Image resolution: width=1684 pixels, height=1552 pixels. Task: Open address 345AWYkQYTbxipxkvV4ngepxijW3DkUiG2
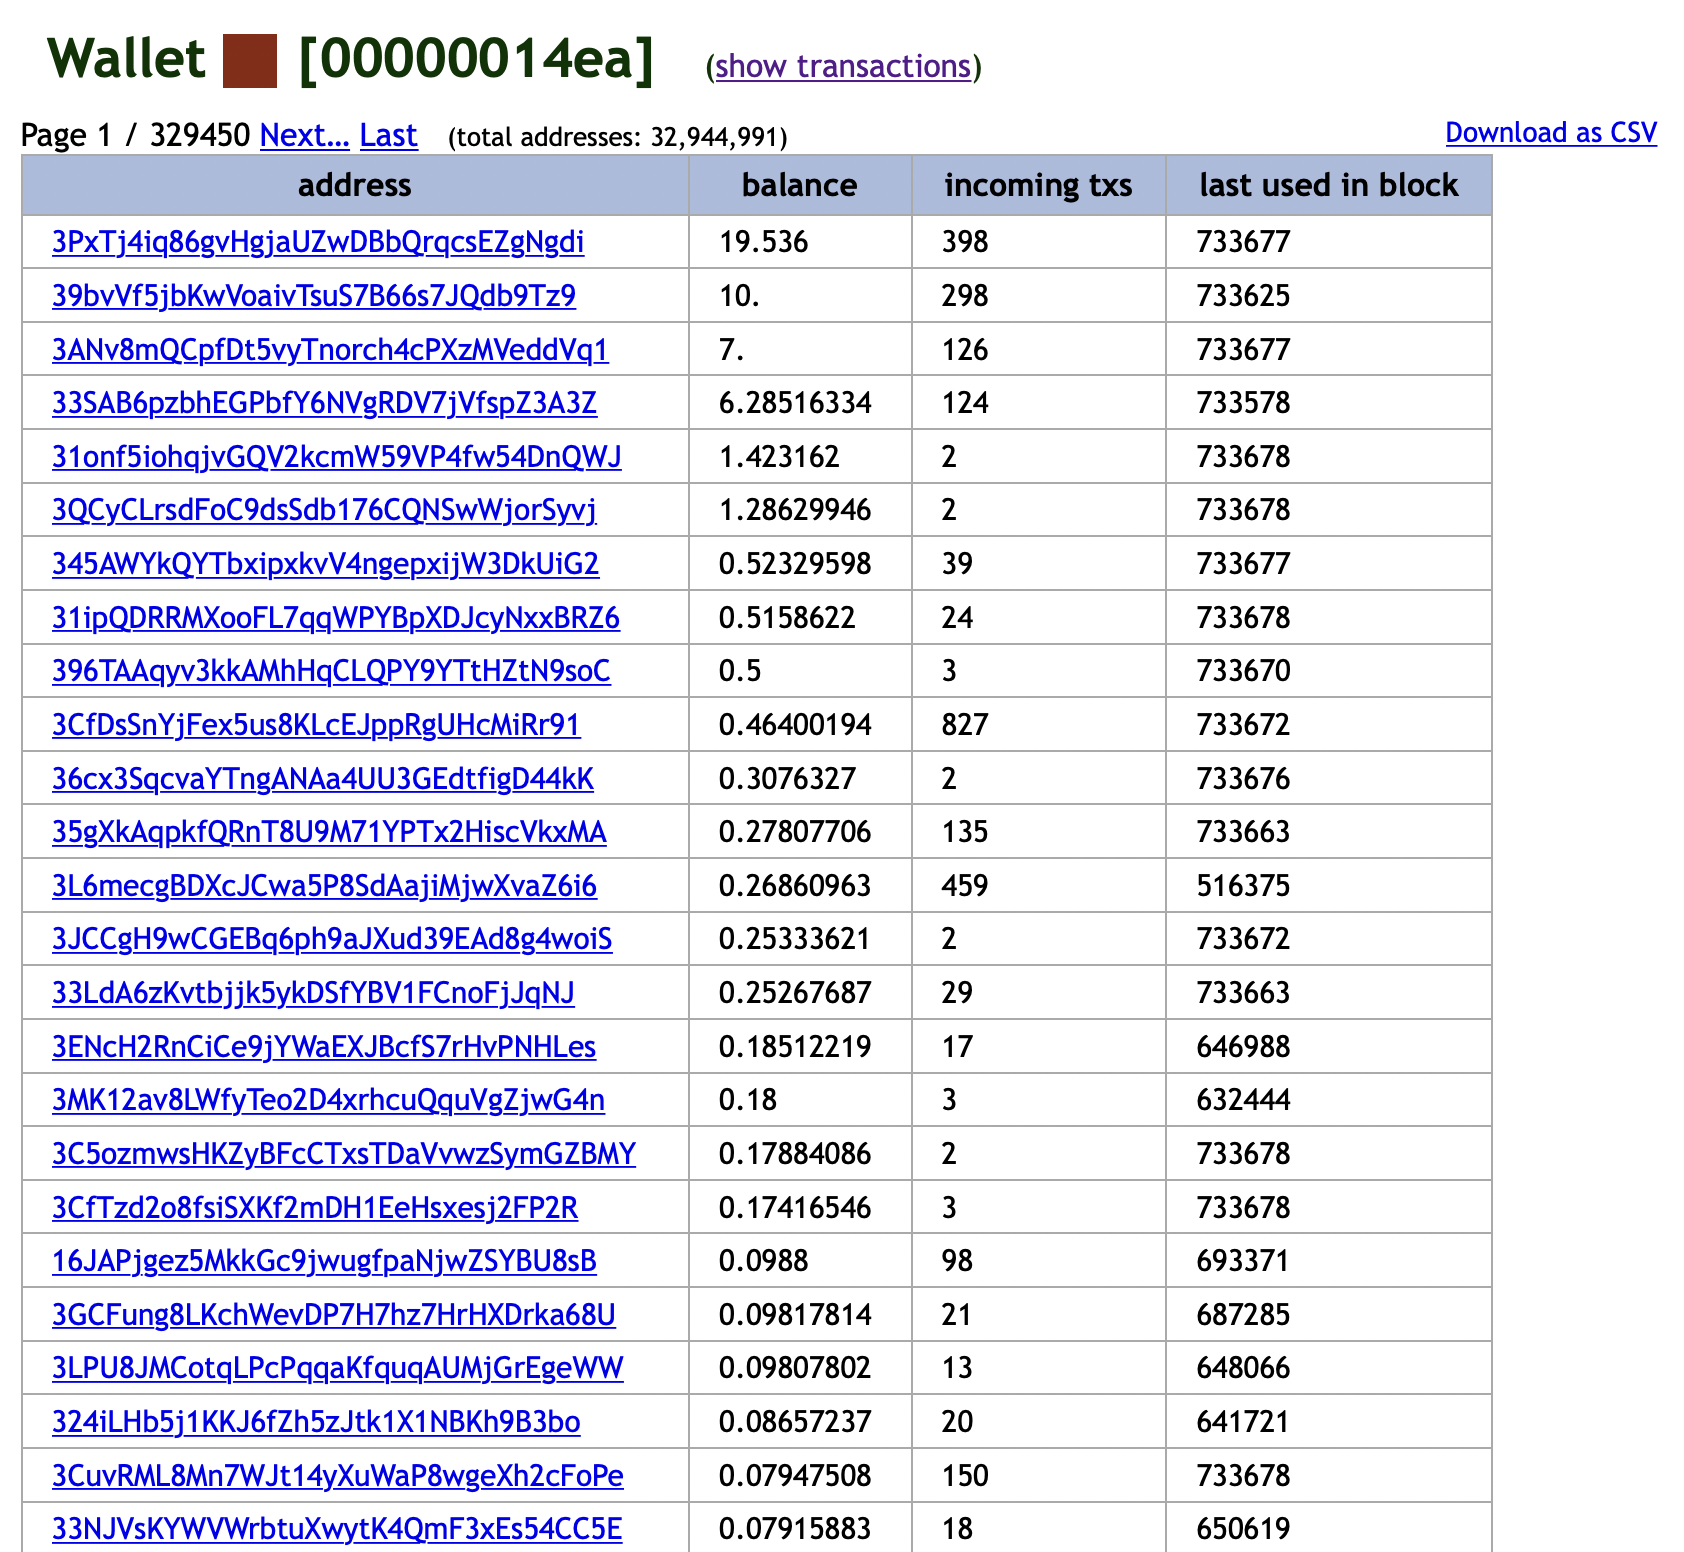click(326, 564)
